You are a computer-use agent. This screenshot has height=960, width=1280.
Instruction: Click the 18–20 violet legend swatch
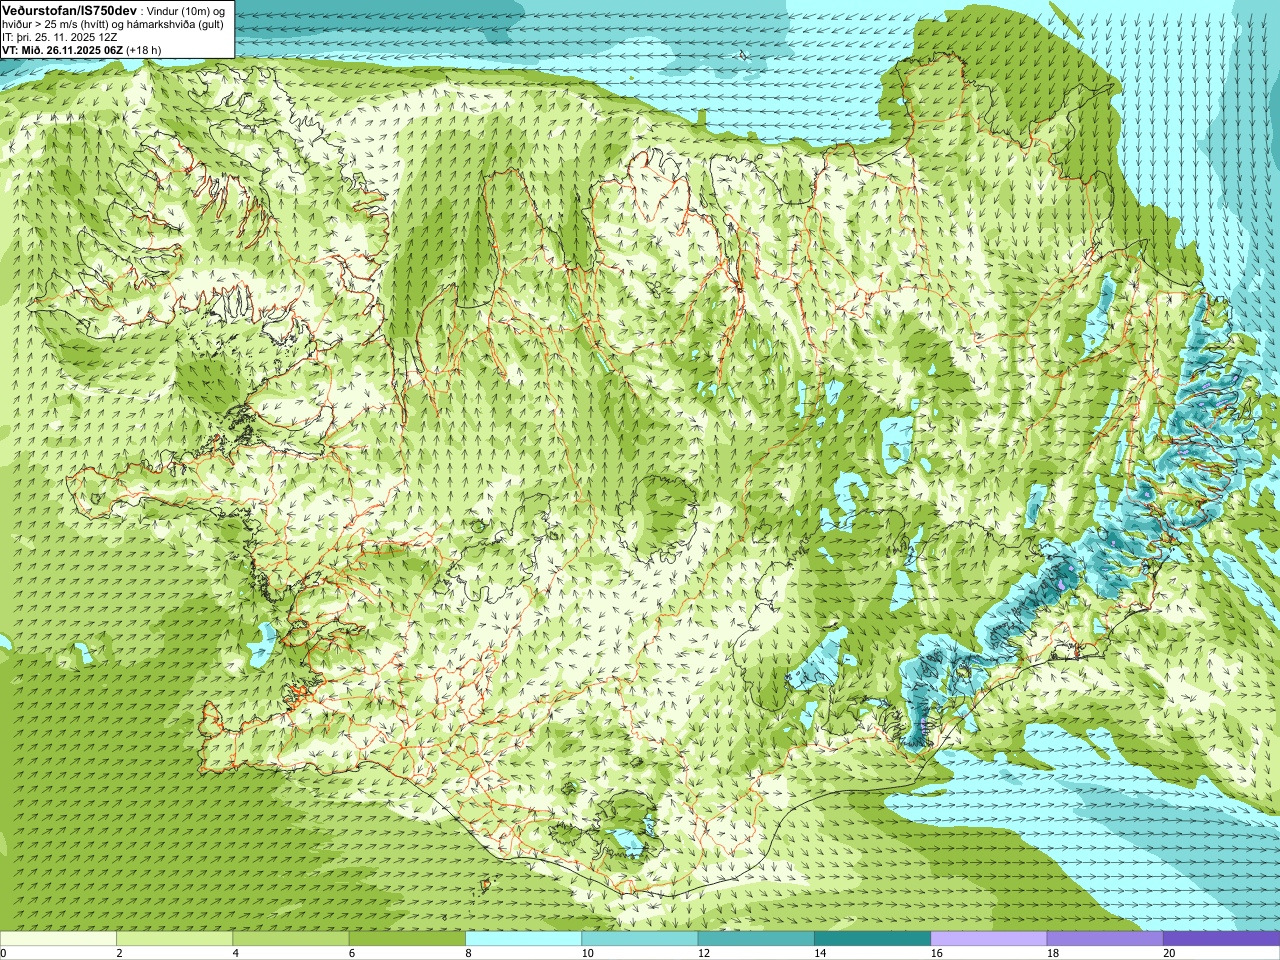click(x=1105, y=939)
